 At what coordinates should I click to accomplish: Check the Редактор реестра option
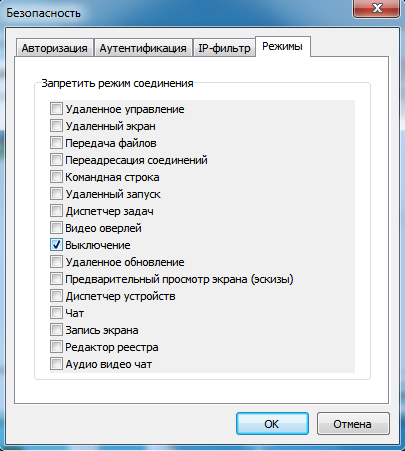[x=56, y=347]
